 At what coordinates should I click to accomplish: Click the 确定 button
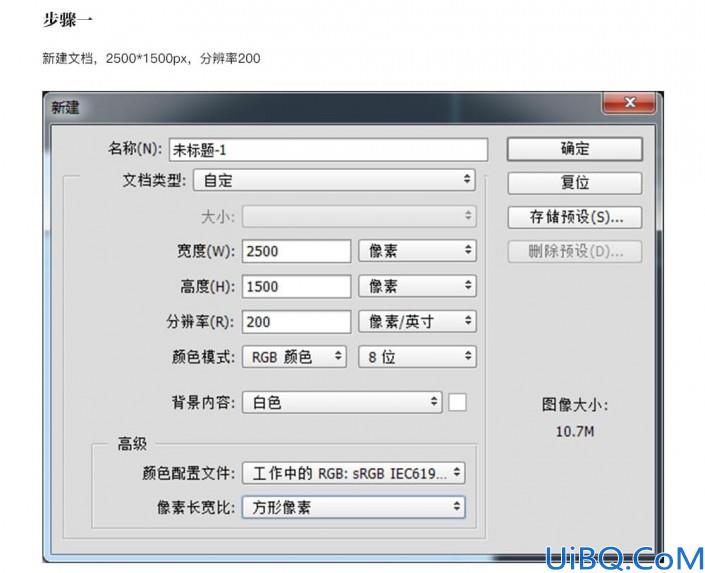[x=575, y=149]
